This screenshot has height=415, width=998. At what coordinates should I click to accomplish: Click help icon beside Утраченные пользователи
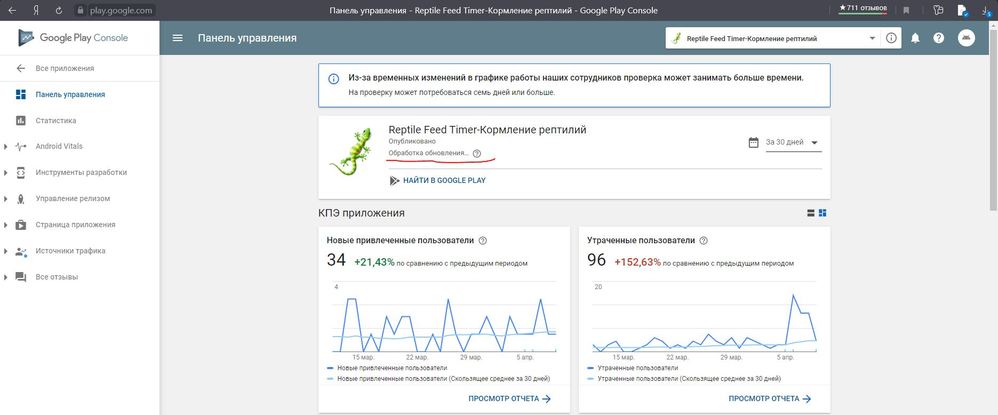point(703,240)
